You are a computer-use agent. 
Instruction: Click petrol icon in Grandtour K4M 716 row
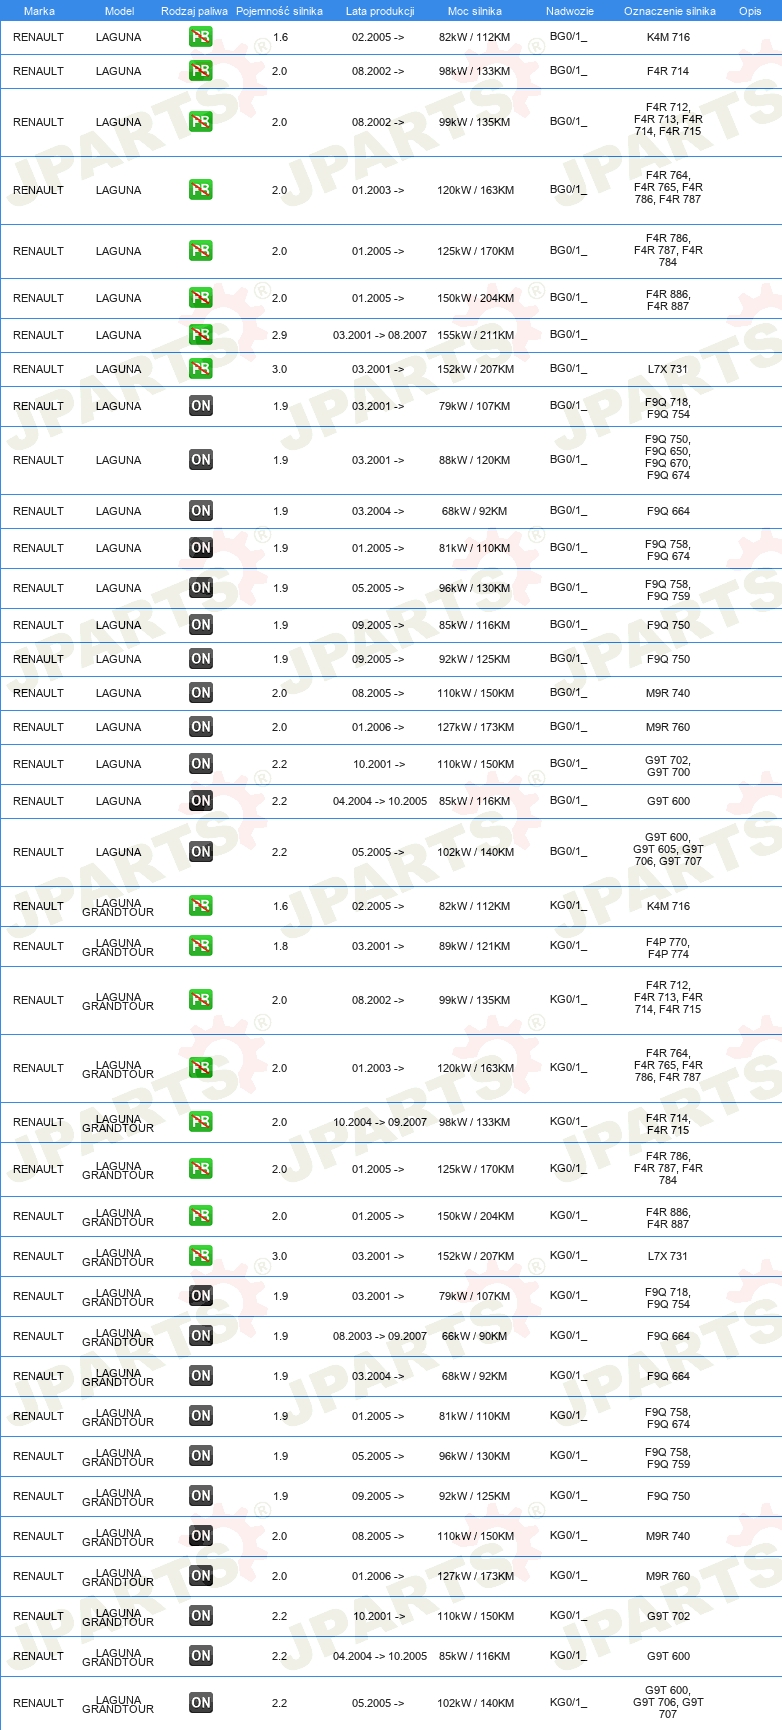click(x=201, y=906)
